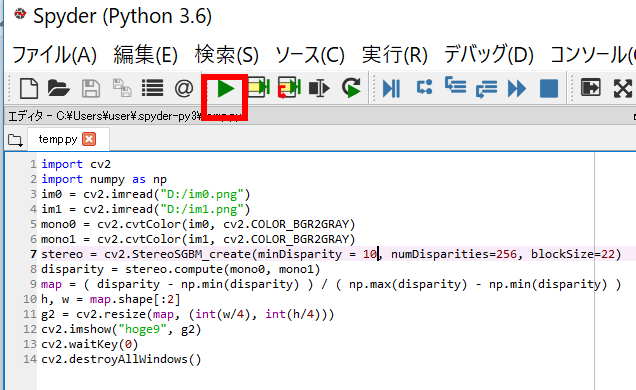Image resolution: width=636 pixels, height=390 pixels.
Task: Click 'blockSize=22' on line 7
Action: point(573,254)
